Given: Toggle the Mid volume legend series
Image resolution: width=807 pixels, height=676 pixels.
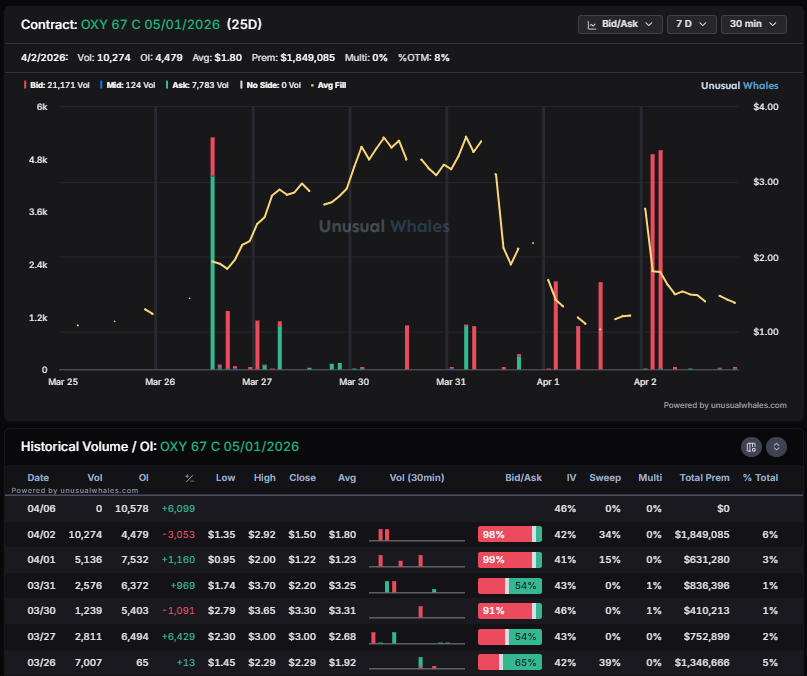Looking at the screenshot, I should (x=128, y=85).
